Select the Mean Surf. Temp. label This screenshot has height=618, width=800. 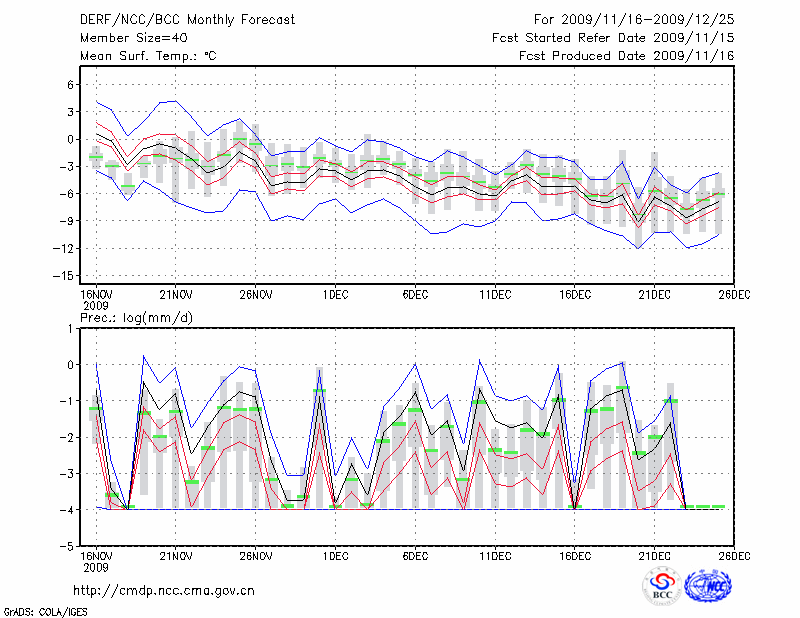(x=148, y=56)
